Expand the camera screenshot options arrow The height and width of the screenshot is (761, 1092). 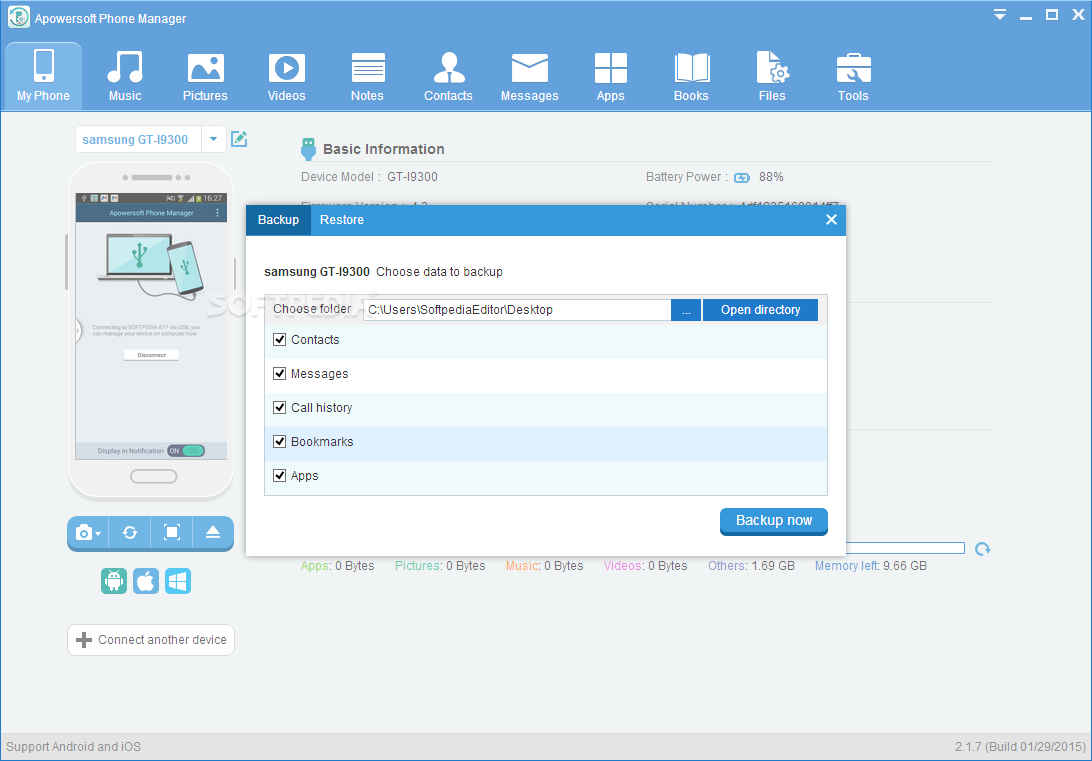click(x=98, y=534)
